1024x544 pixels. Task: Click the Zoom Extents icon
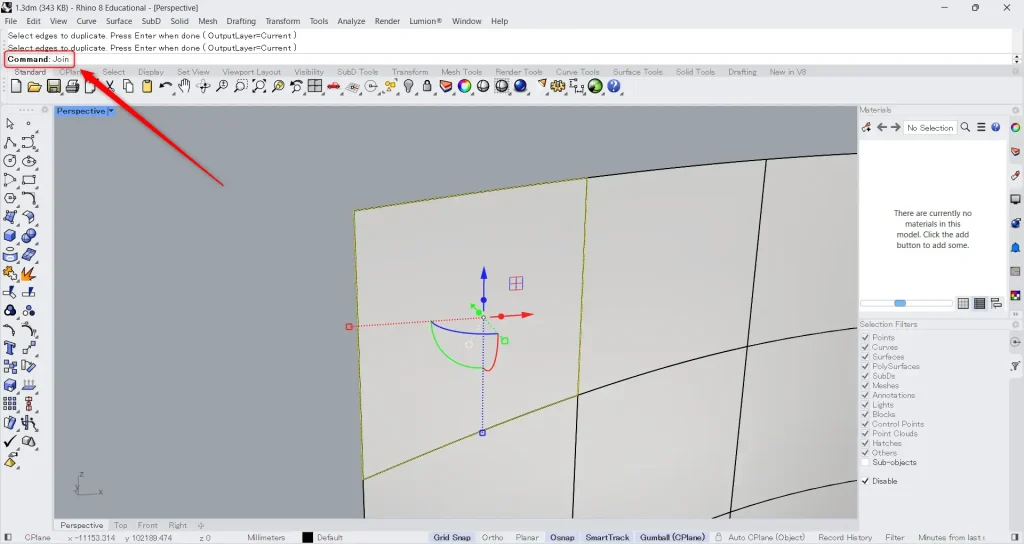point(259,86)
